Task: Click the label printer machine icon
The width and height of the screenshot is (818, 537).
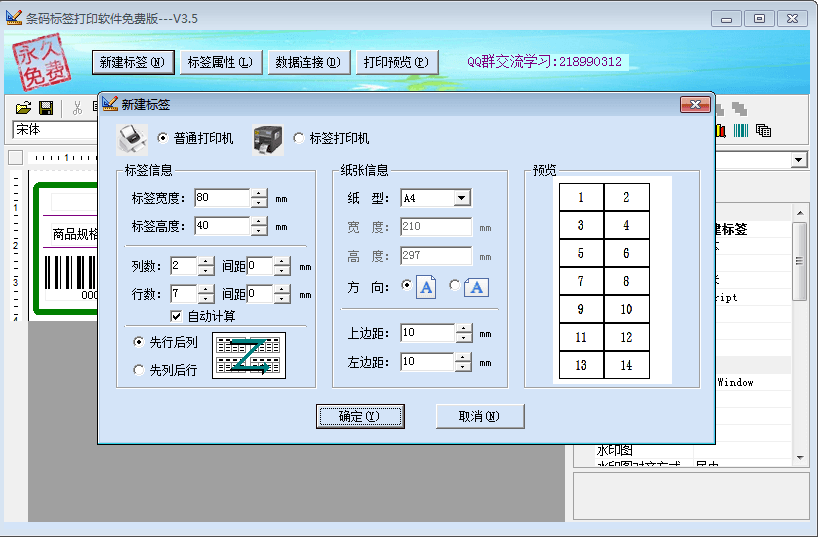Action: pos(267,138)
